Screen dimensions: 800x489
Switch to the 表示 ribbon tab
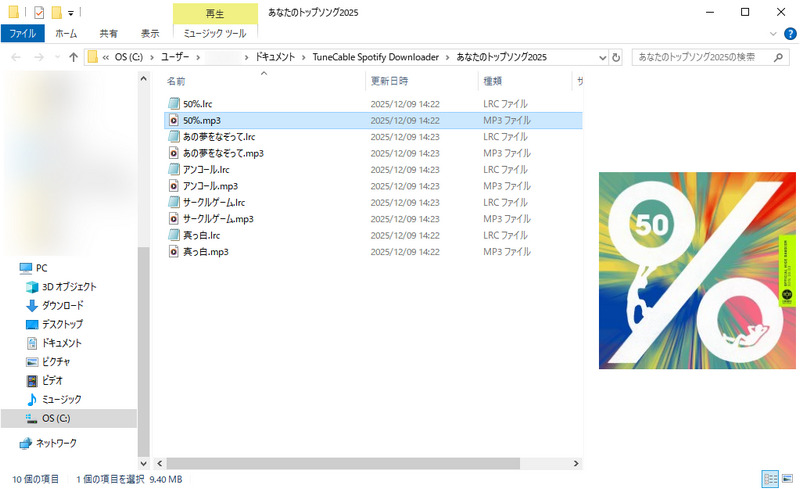150,34
